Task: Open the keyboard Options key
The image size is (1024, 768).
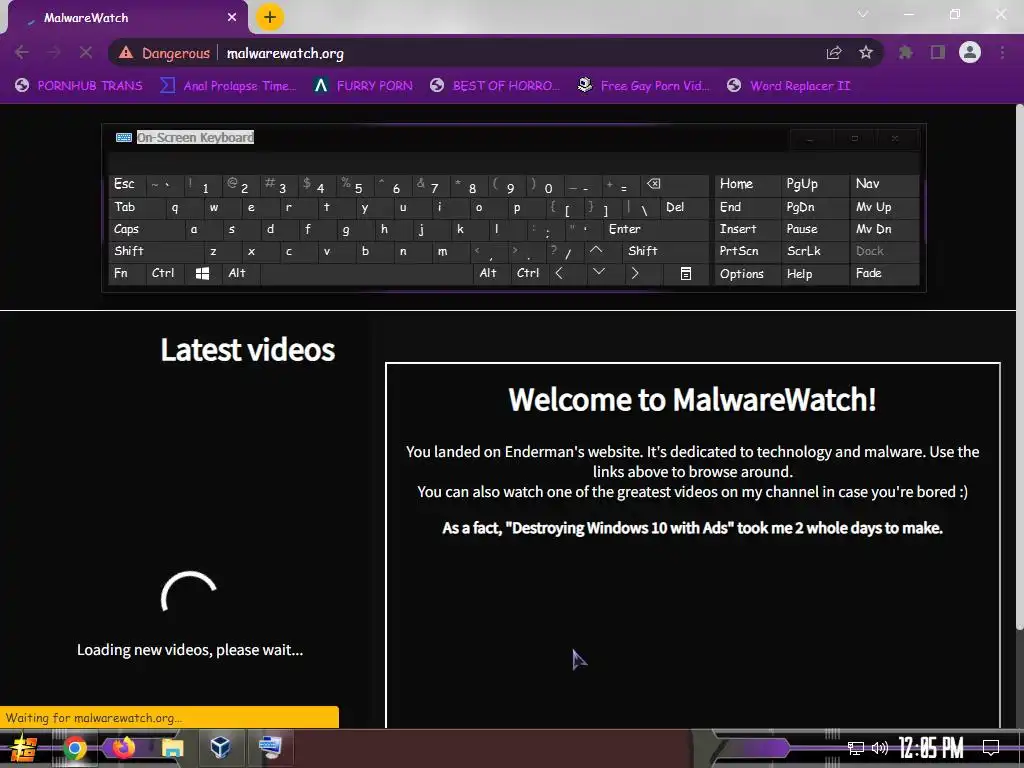Action: point(746,274)
